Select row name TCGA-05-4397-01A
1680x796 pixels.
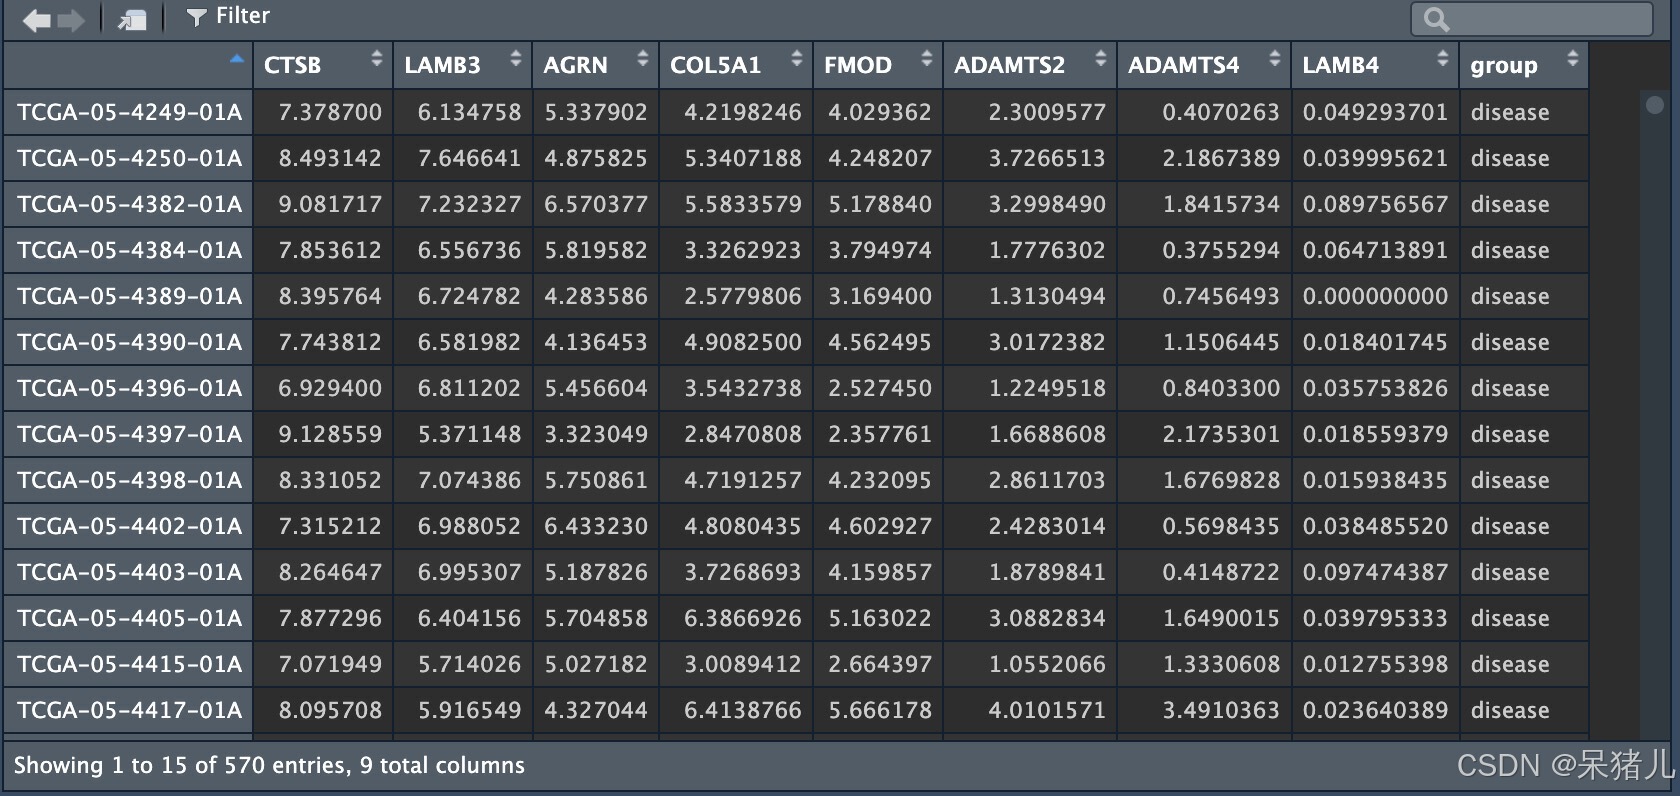tap(129, 434)
